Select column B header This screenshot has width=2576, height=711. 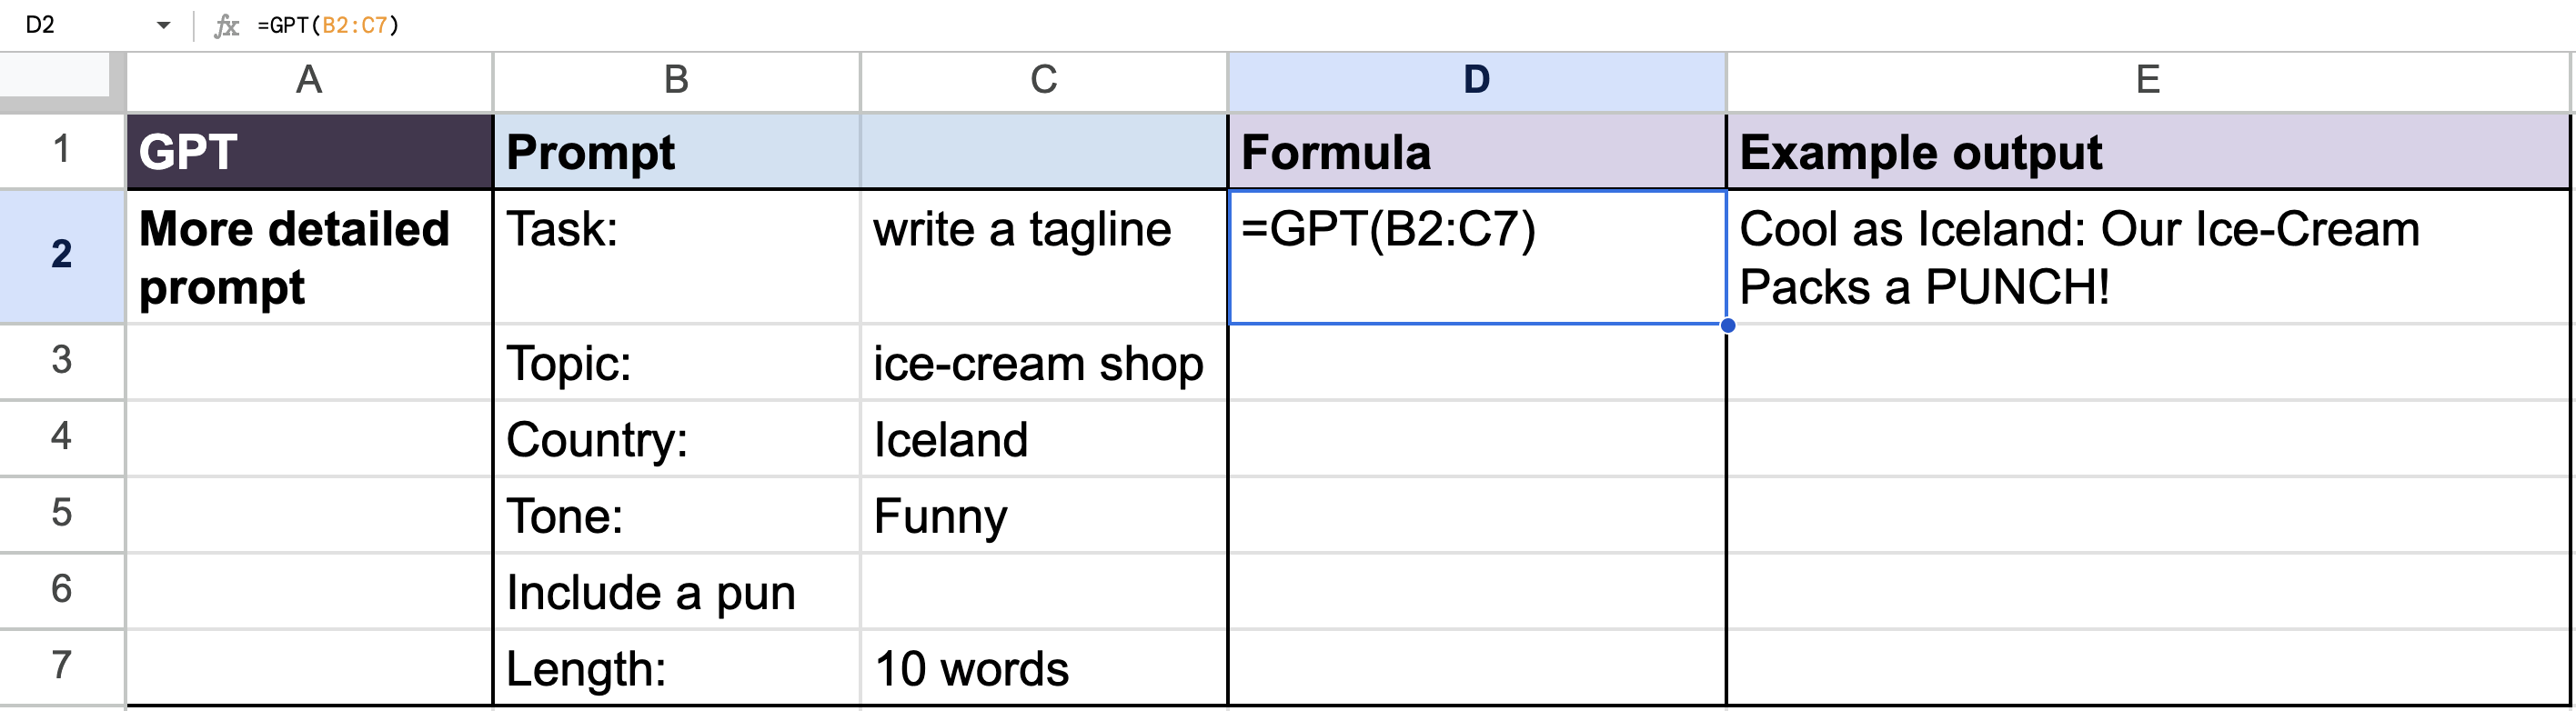(676, 80)
